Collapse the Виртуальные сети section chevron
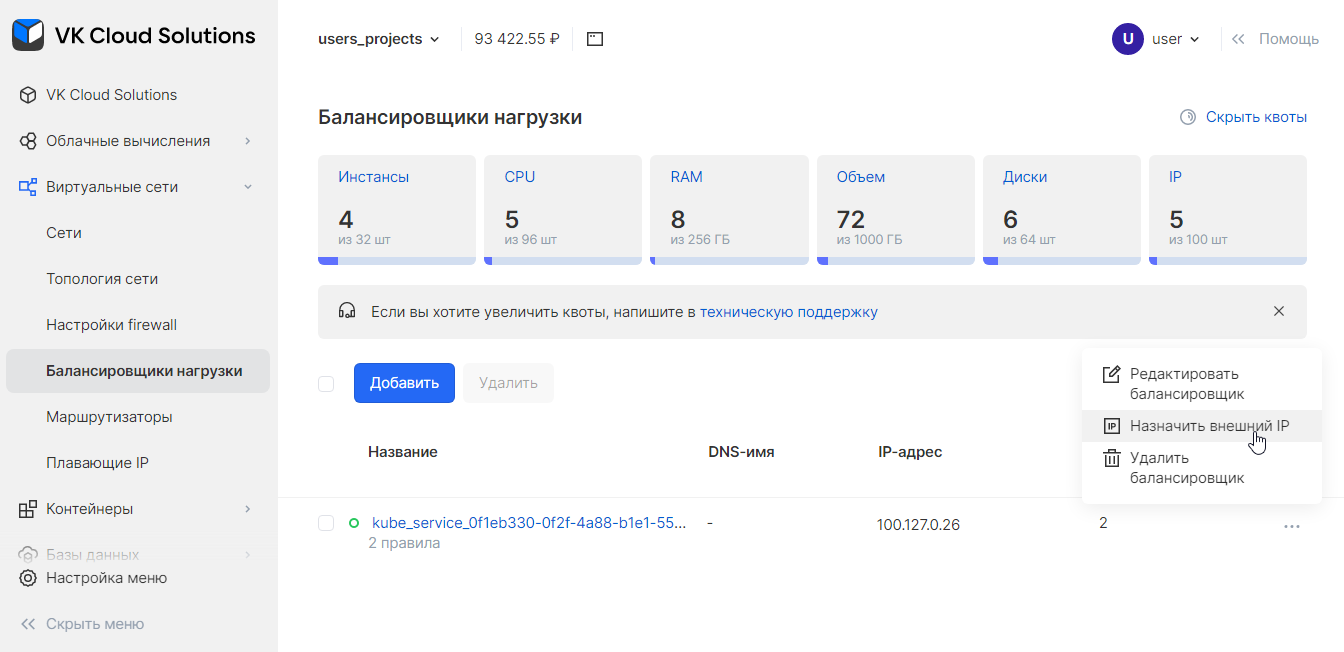 click(x=248, y=187)
